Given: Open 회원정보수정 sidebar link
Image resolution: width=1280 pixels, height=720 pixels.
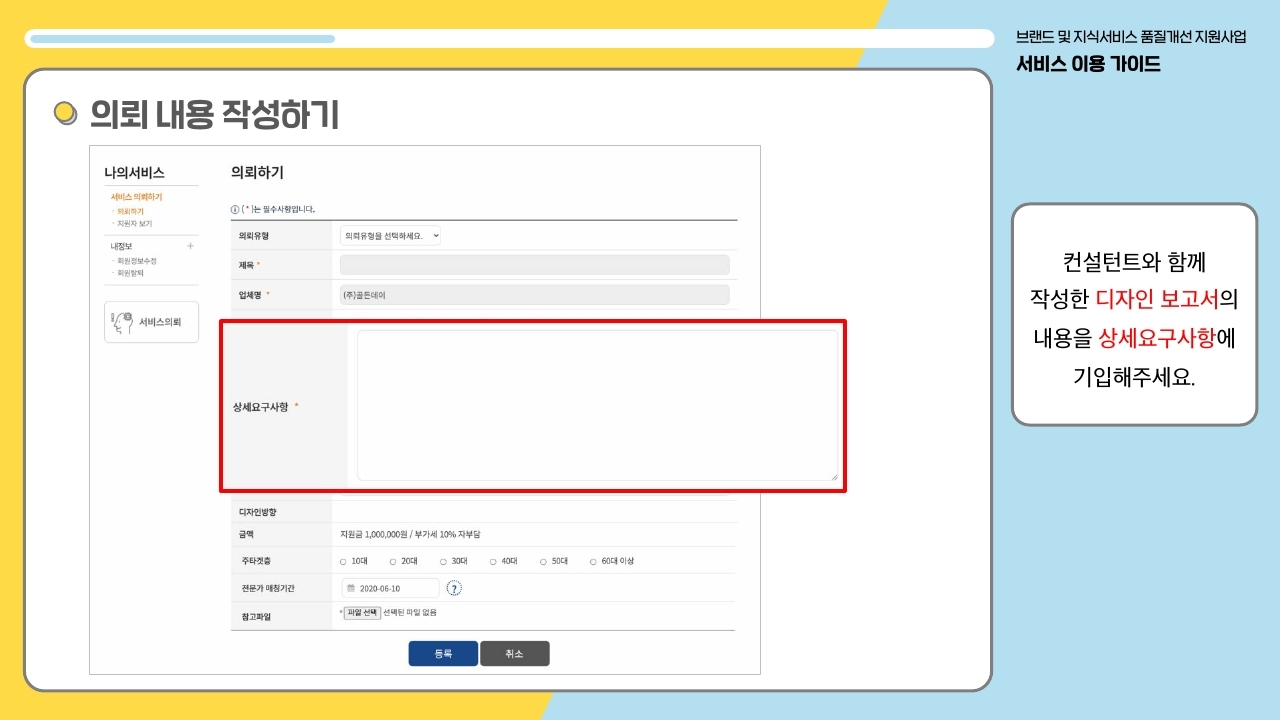Looking at the screenshot, I should click(x=137, y=261).
